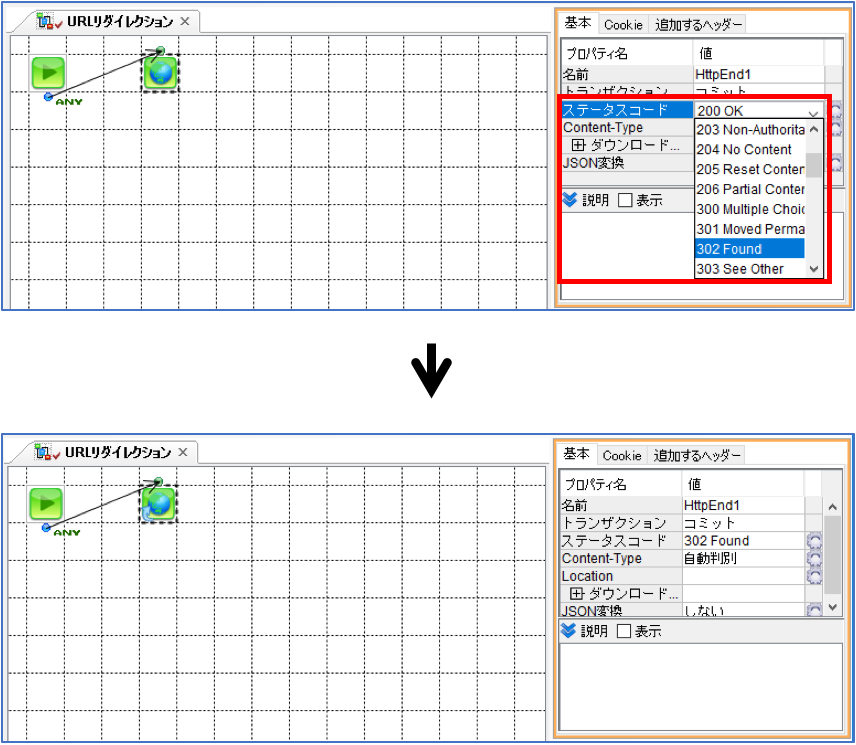
Task: Click the ANY label under lower Start node
Action: click(x=67, y=533)
